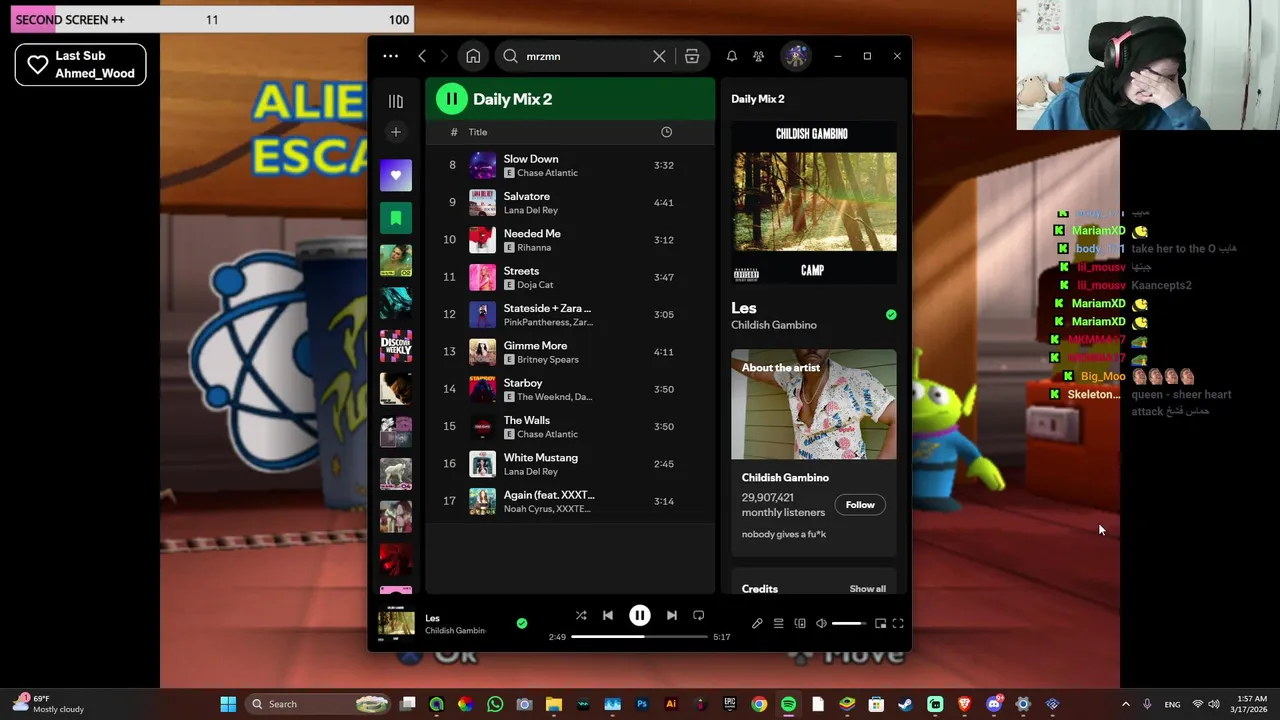The image size is (1280, 720).
Task: Expand Your Library sidebar
Action: click(x=396, y=101)
